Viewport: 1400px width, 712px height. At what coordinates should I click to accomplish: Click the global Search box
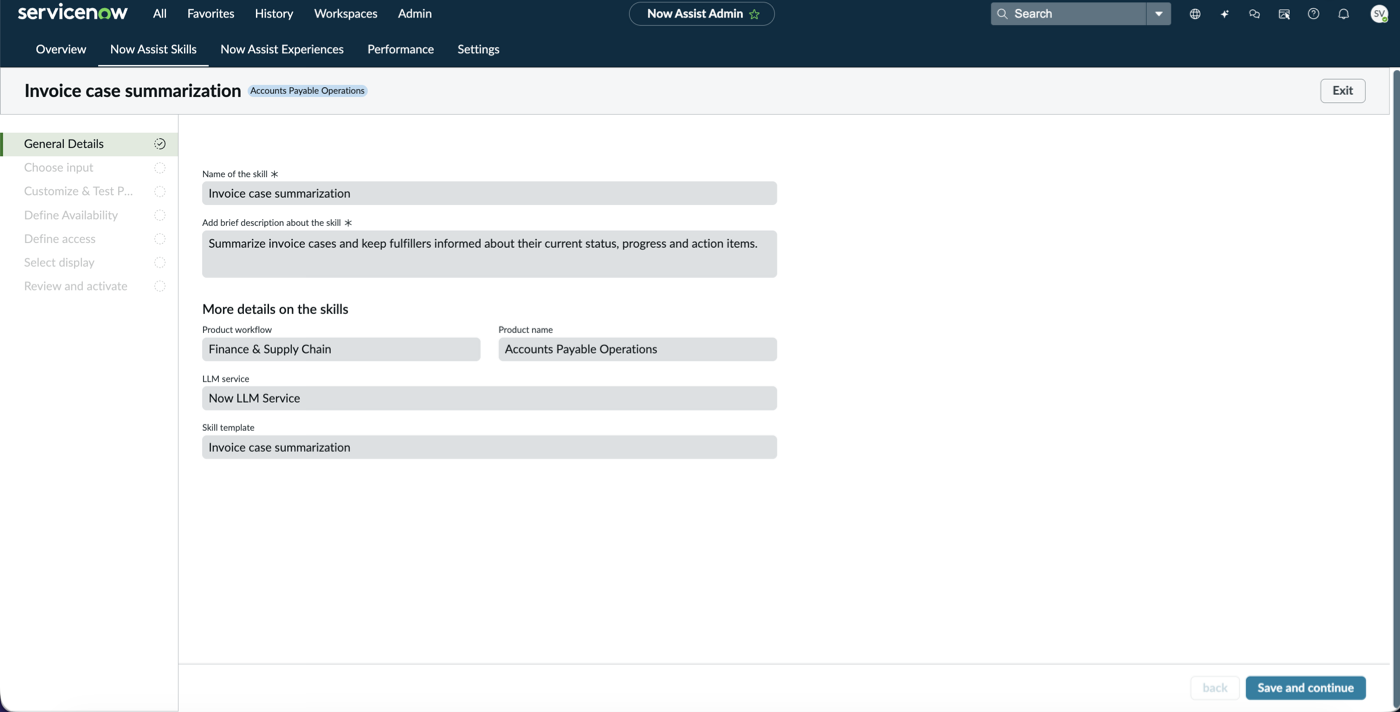point(1068,14)
